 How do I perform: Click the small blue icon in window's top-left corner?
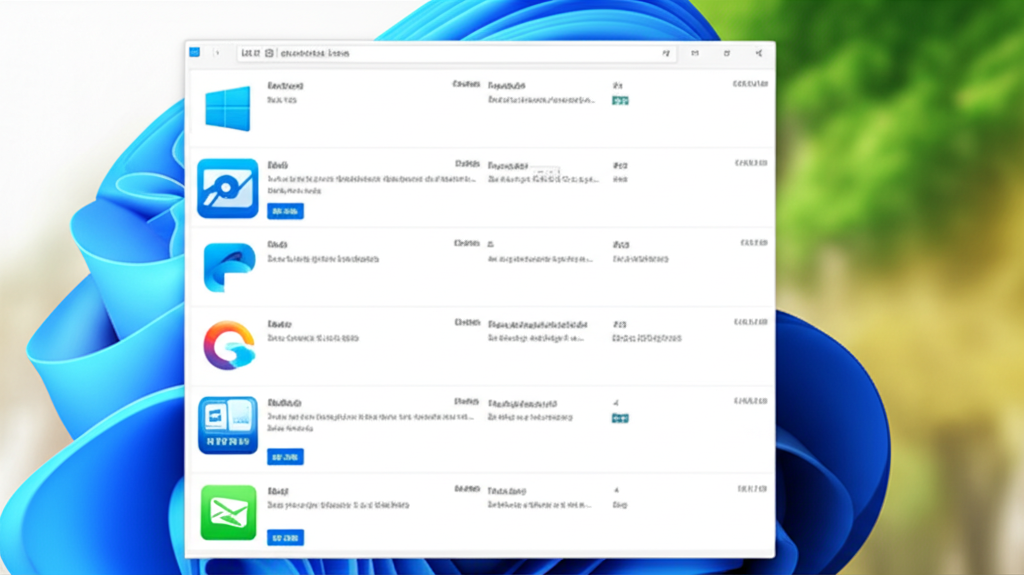click(195, 52)
